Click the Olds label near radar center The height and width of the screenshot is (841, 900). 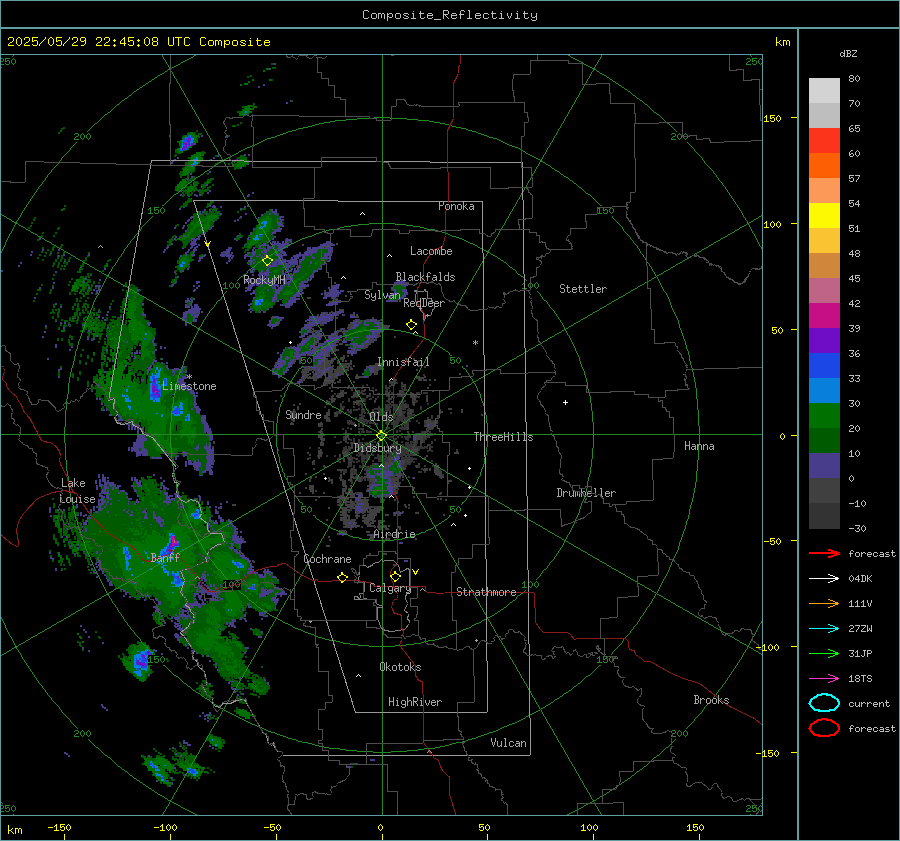click(381, 417)
